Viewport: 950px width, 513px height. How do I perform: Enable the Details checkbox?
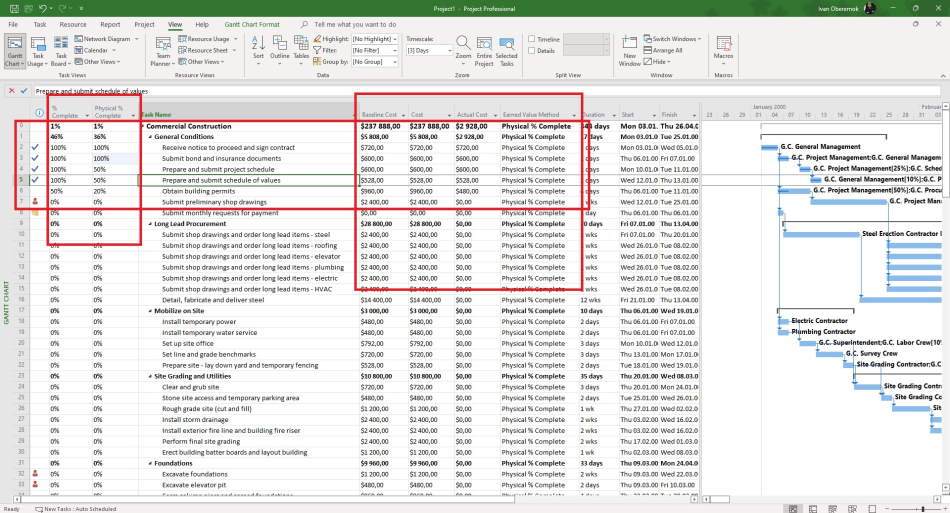[531, 50]
